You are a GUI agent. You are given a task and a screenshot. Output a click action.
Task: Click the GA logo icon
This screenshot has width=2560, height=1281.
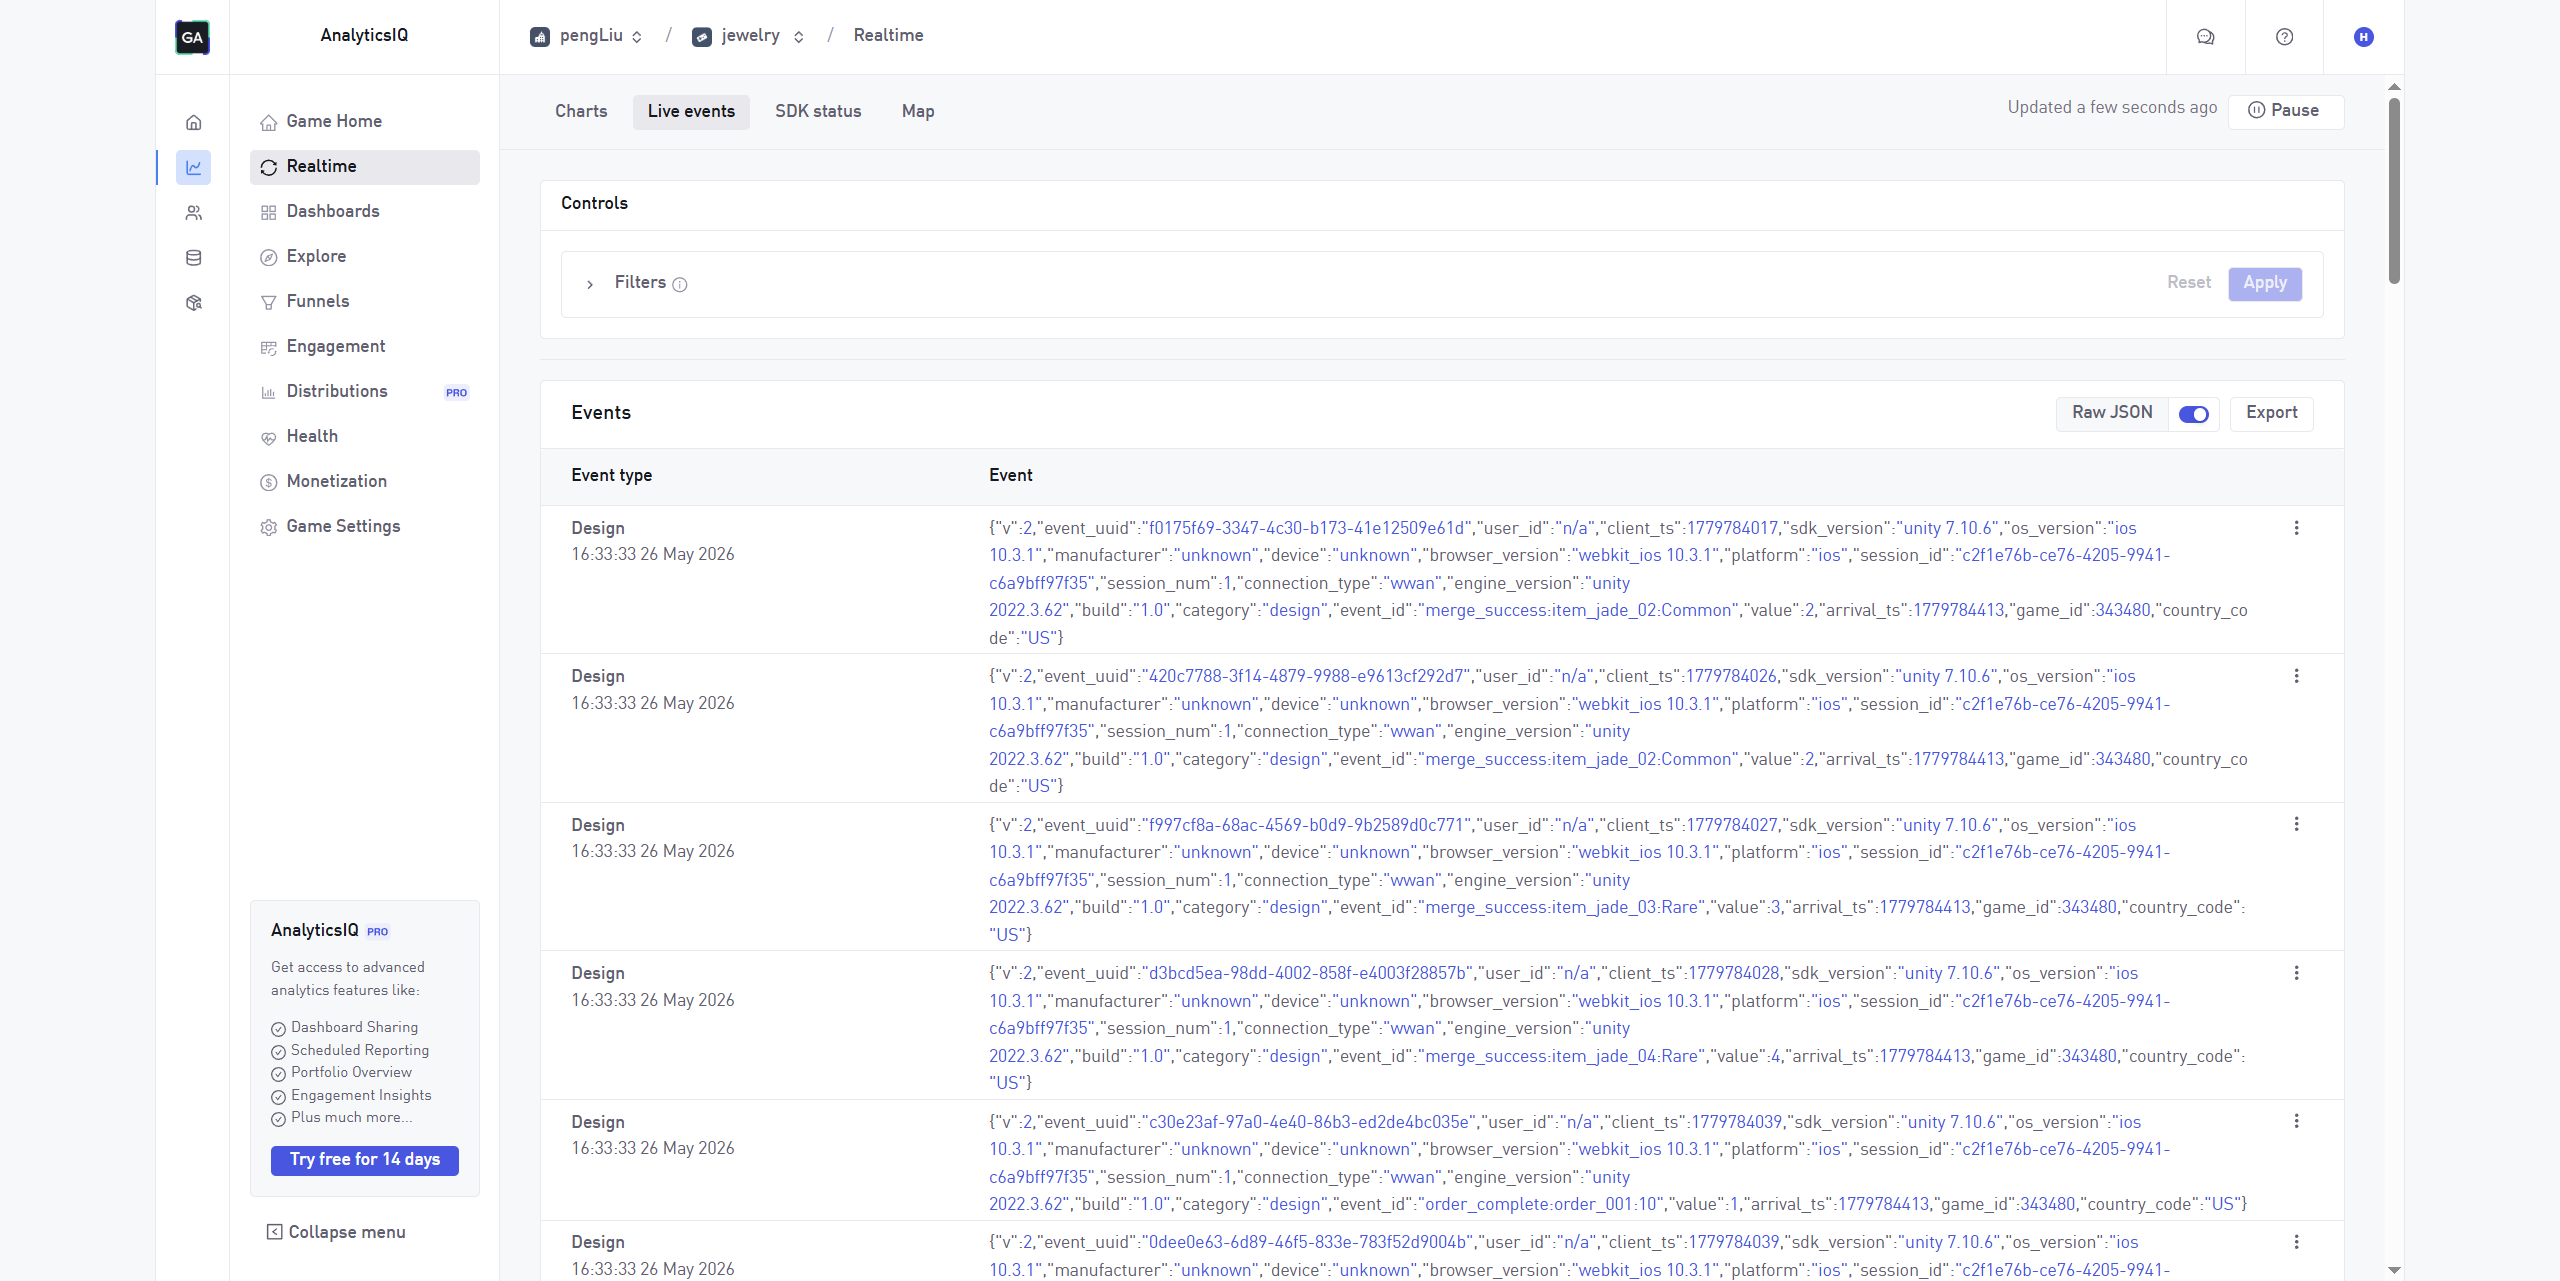pyautogui.click(x=192, y=37)
